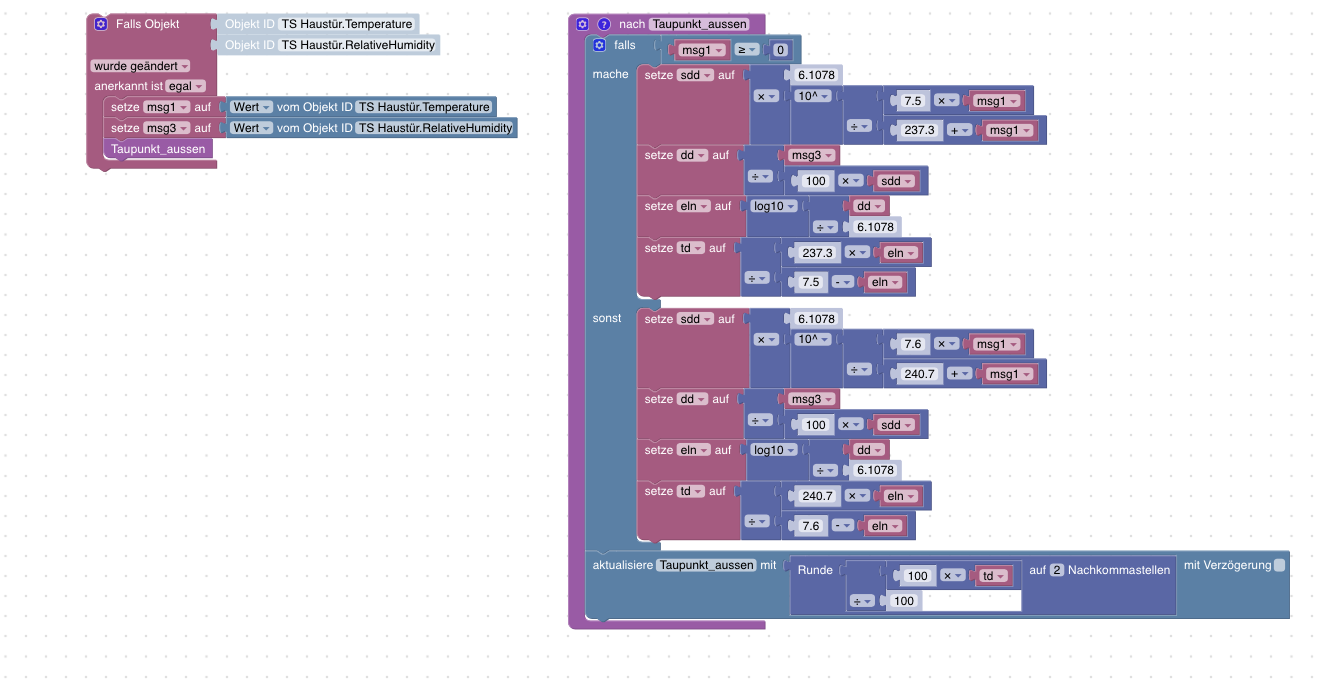1328x684 pixels.
Task: Open gear settings on nach Taupunkt_aussen function
Action: tap(583, 23)
